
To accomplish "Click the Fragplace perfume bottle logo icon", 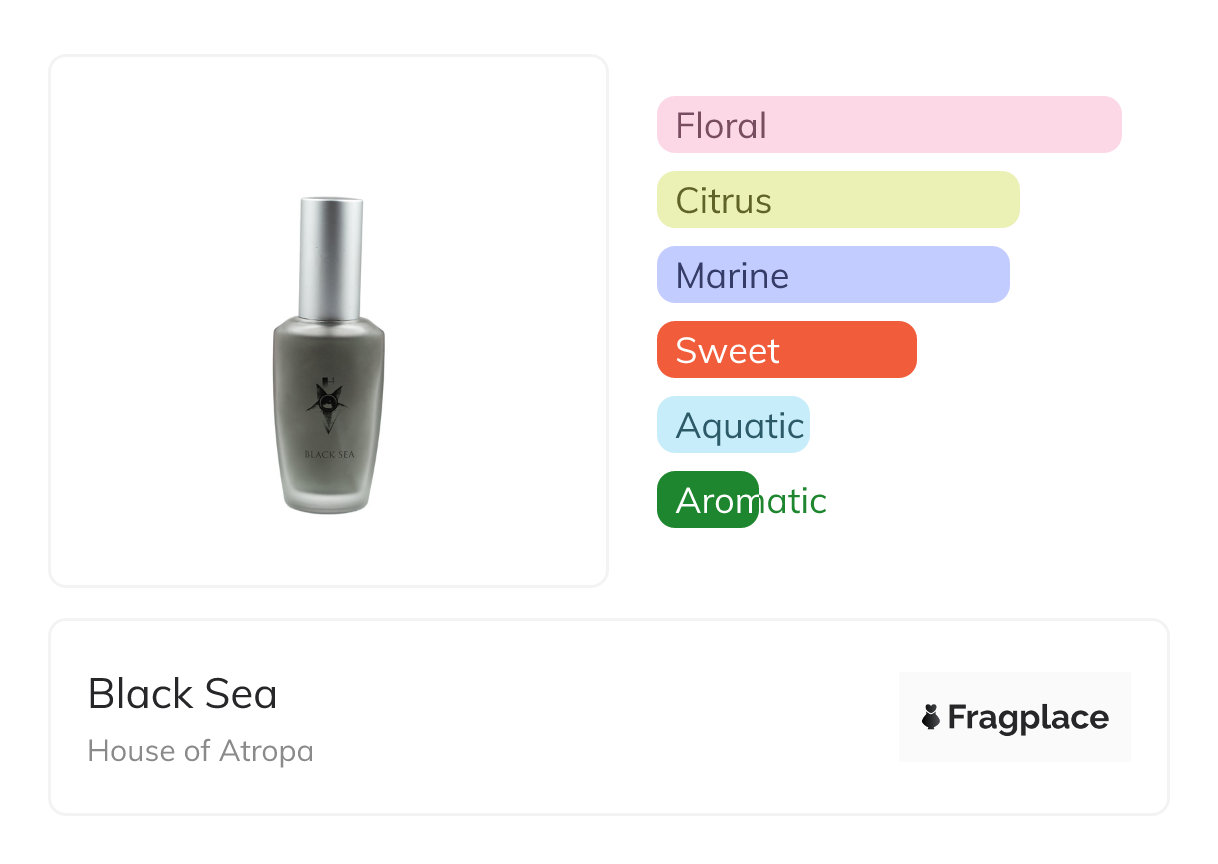I will 931,717.
